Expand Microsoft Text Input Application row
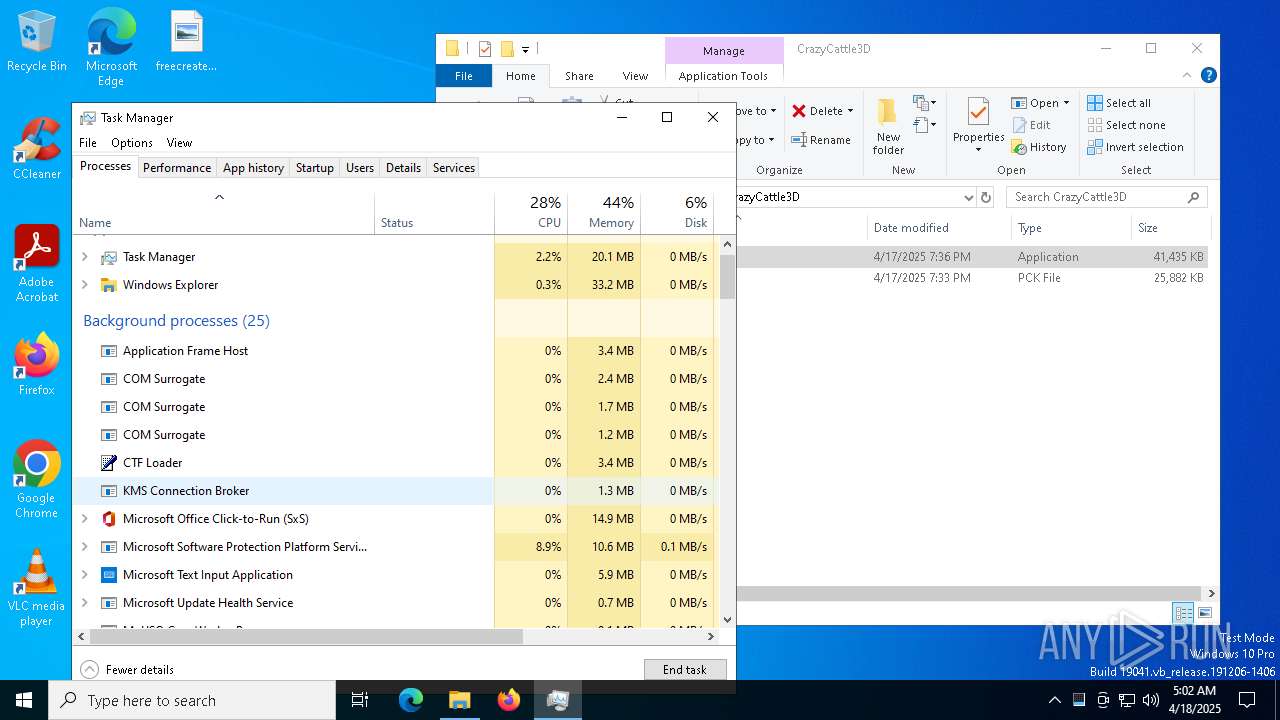Screen dimensions: 1280x720 (84, 575)
